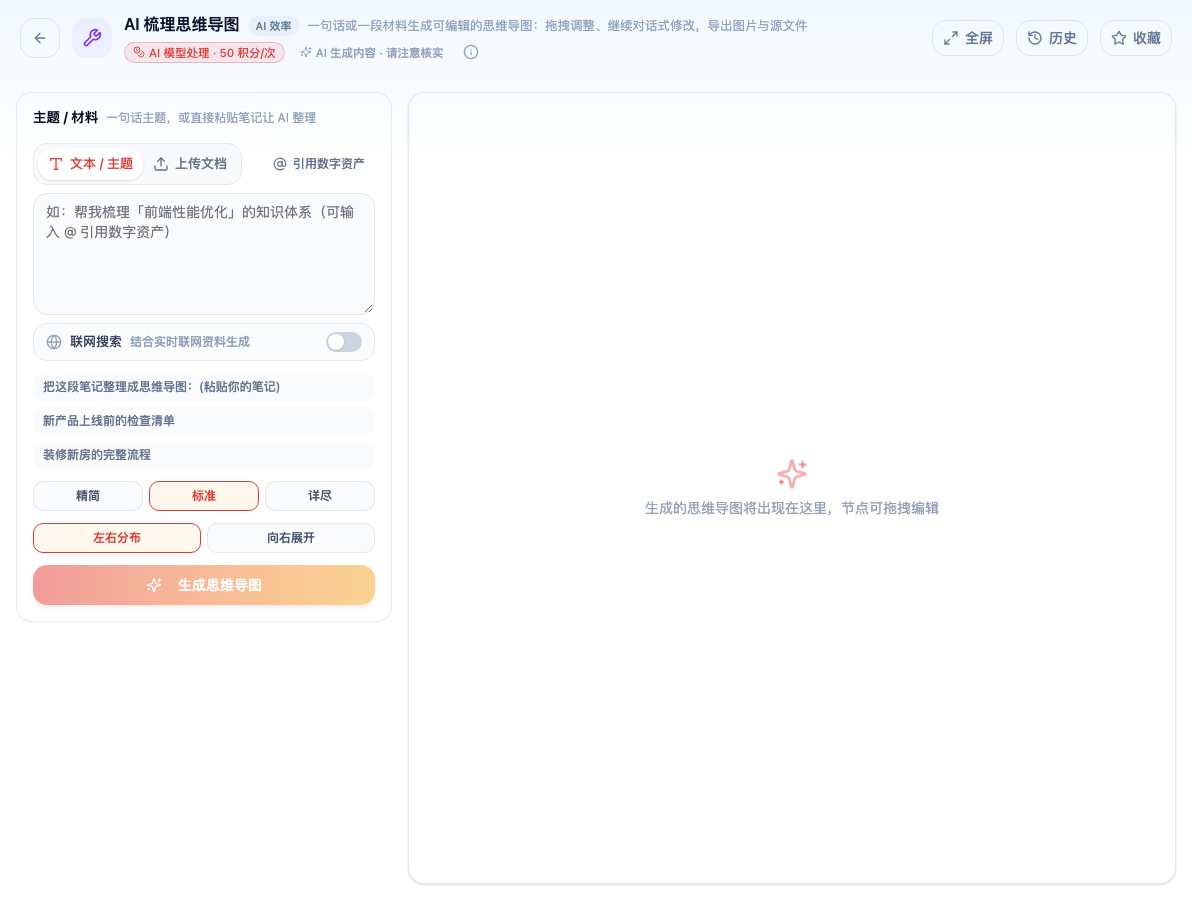Click the AI 模型处理 50 积分/次 badge
1192x900 pixels.
click(204, 52)
